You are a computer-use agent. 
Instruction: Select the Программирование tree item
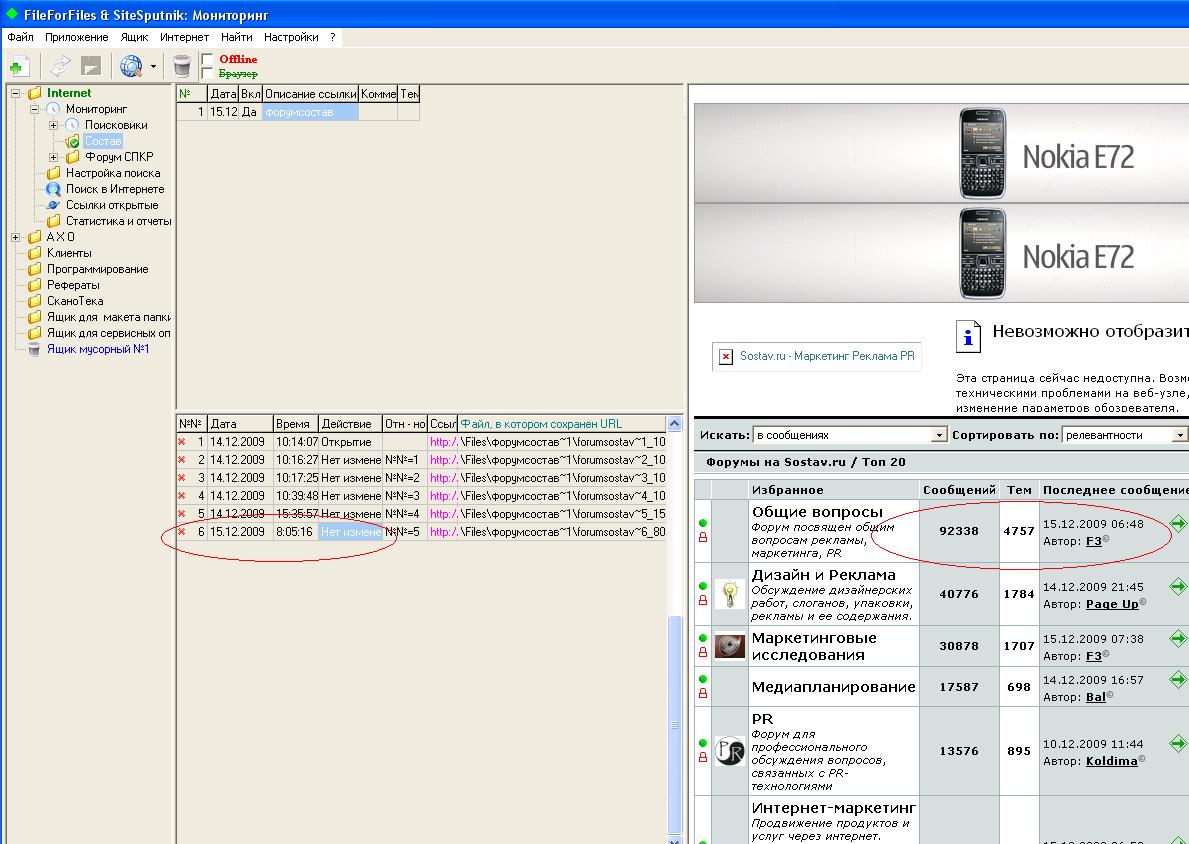point(98,269)
